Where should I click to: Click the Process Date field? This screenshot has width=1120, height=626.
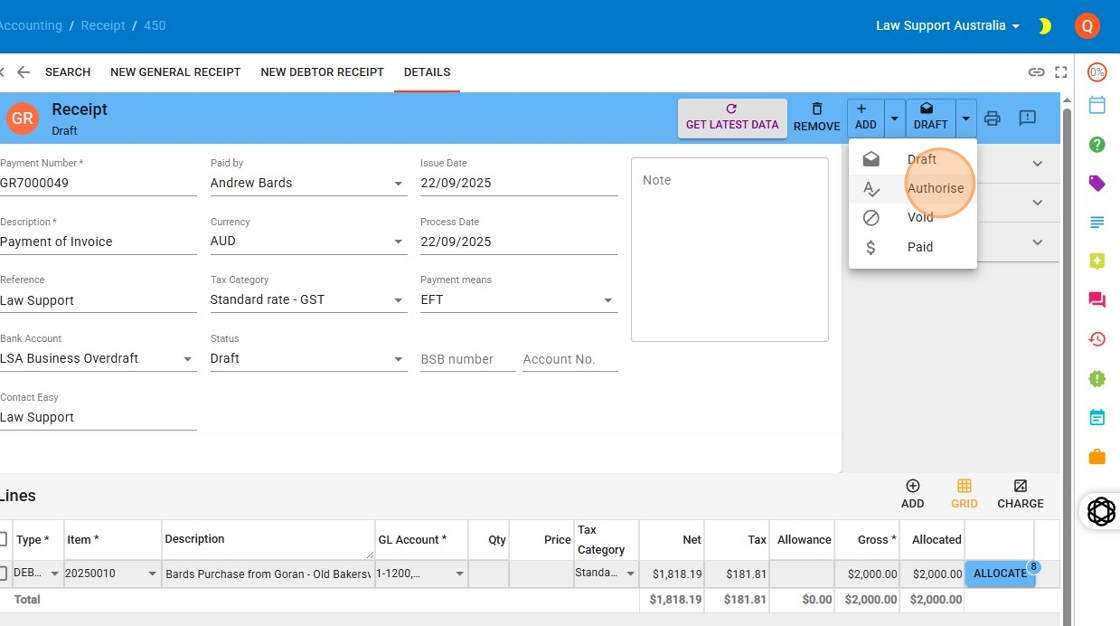click(519, 242)
